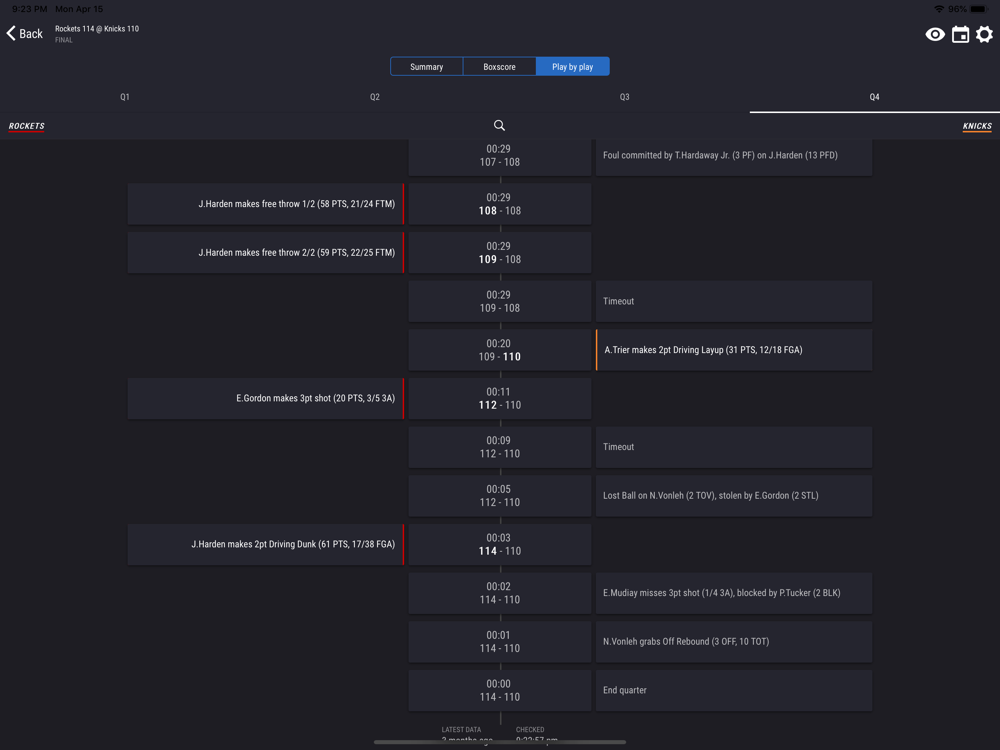Viewport: 1000px width, 750px height.
Task: Switch to the Boxscore tab
Action: 499,66
